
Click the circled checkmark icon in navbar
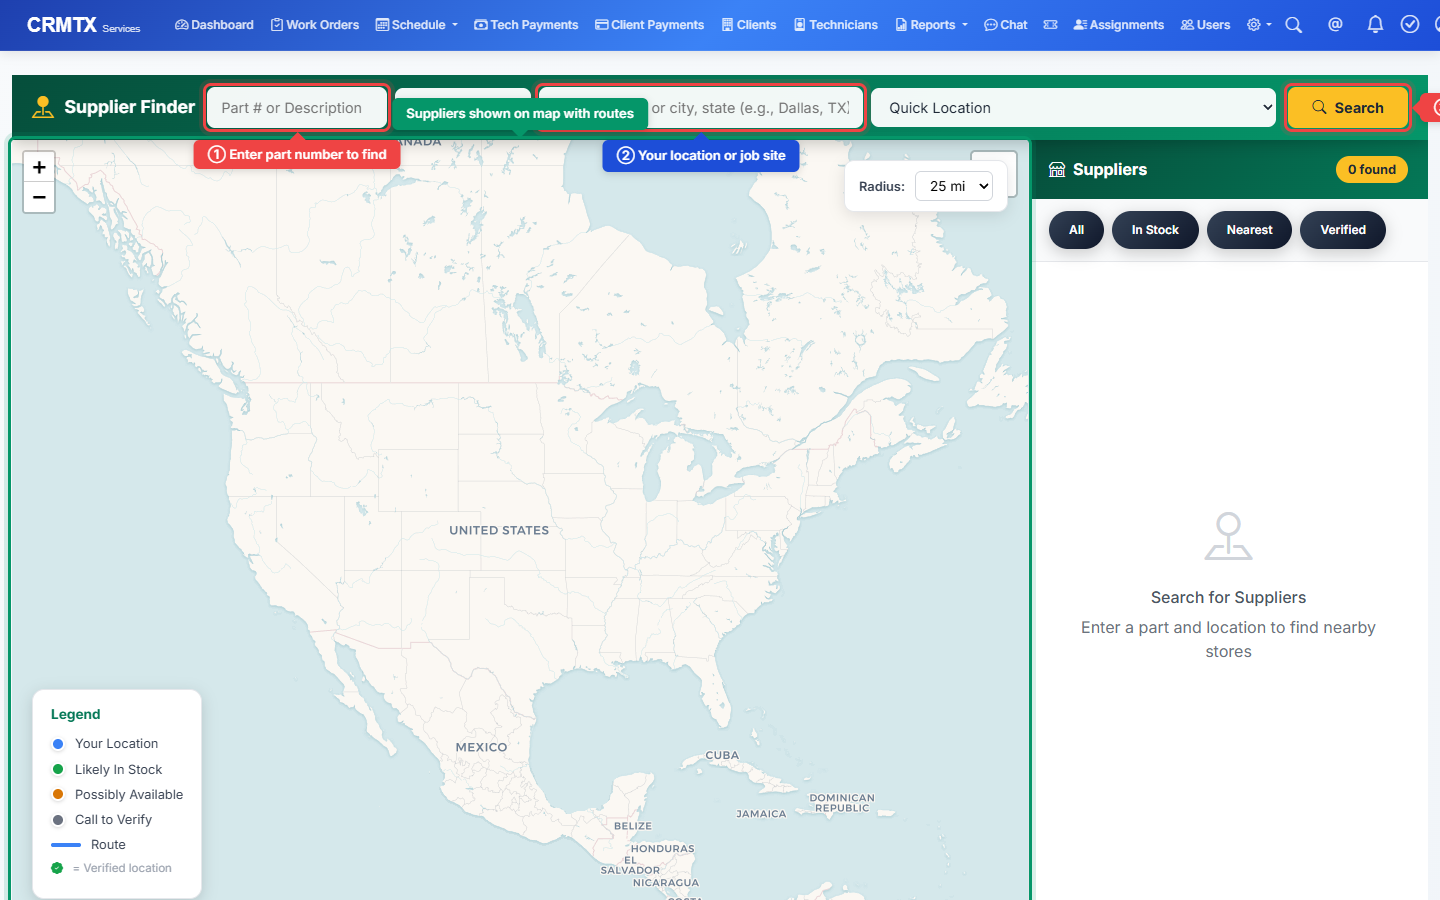point(1410,24)
